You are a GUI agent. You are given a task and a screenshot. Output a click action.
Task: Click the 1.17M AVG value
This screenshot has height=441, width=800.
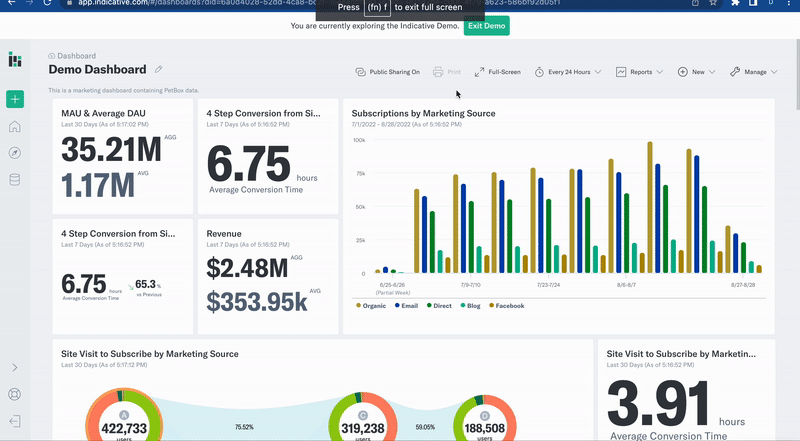(x=98, y=185)
